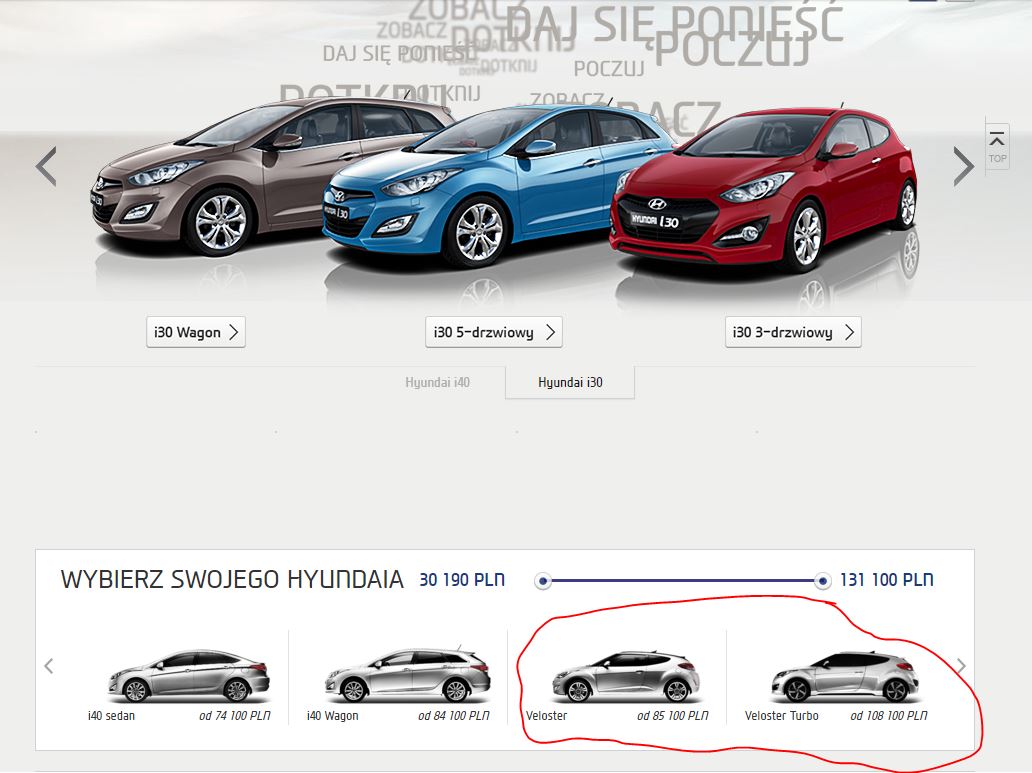The width and height of the screenshot is (1032, 773).
Task: Go to next models in the bottom strip
Action: (961, 666)
